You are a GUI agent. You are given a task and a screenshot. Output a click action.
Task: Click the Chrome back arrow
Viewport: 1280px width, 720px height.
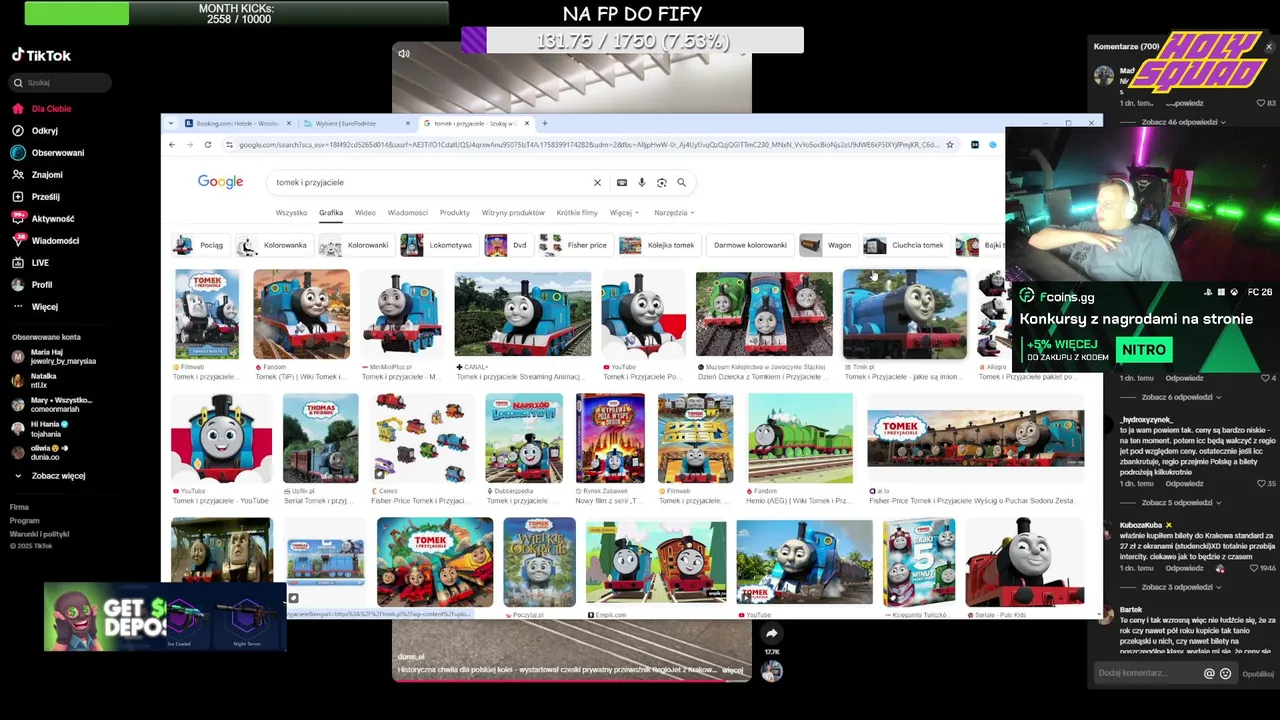172,145
